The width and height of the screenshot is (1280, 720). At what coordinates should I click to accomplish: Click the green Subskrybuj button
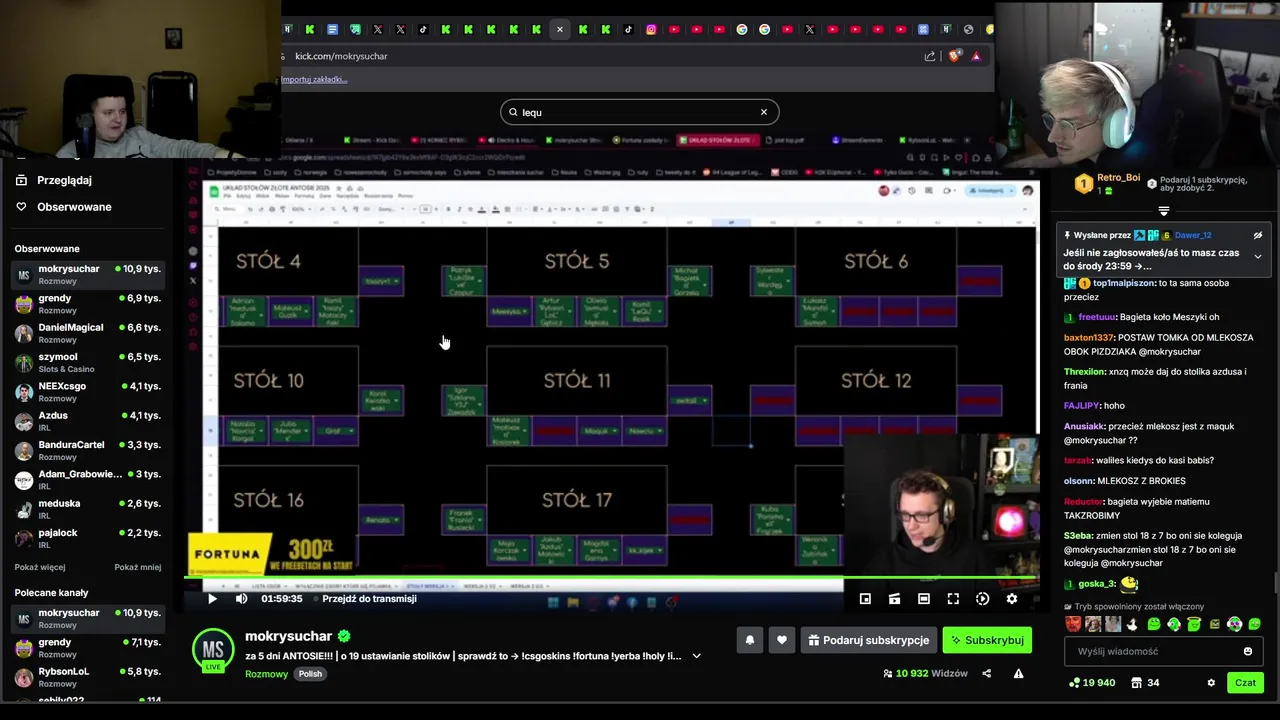point(986,640)
